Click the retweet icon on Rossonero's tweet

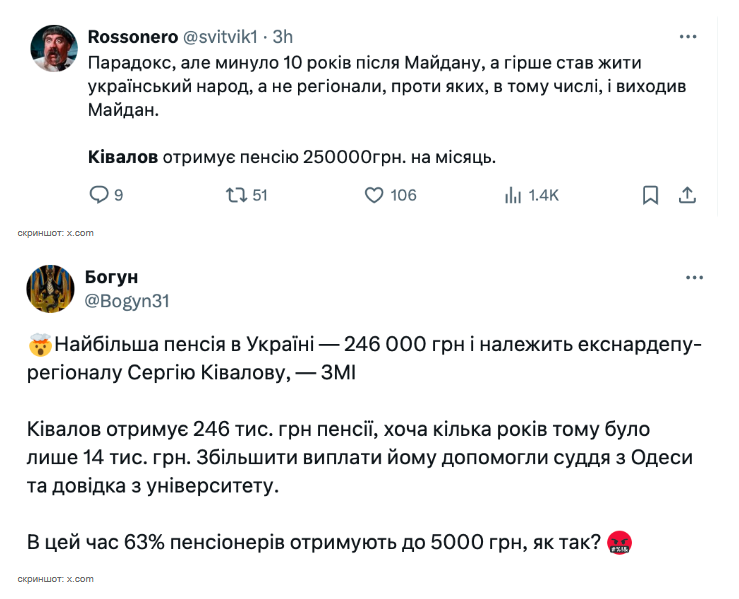[236, 195]
